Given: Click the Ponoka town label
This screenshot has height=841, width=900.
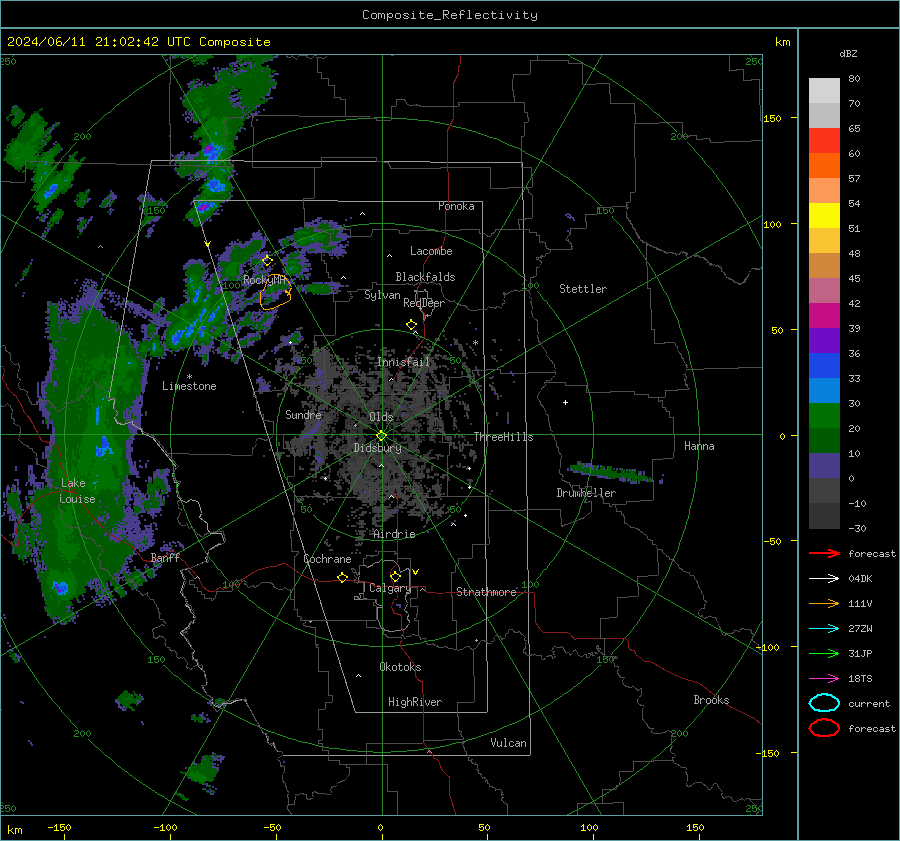Looking at the screenshot, I should [x=456, y=206].
